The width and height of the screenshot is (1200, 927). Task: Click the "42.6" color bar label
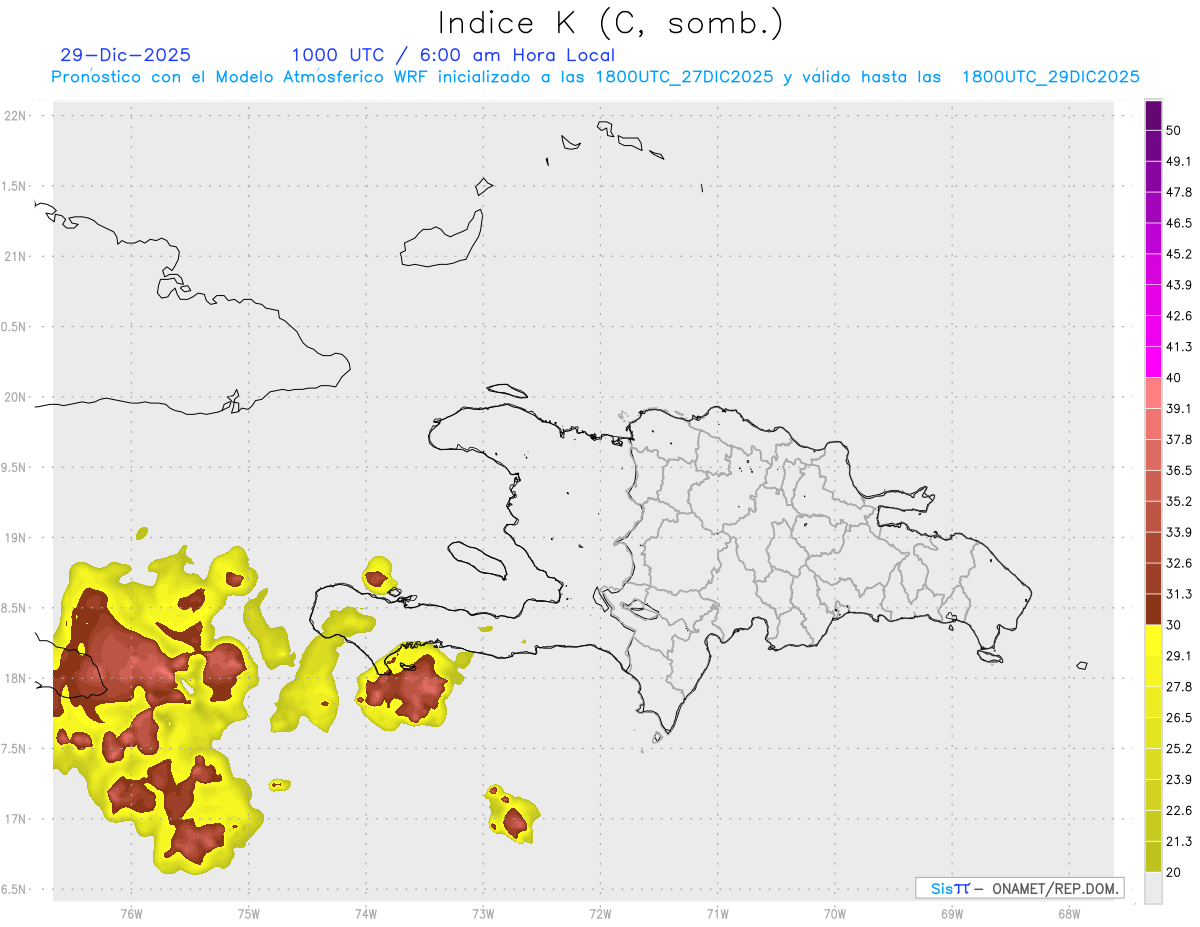click(1179, 316)
